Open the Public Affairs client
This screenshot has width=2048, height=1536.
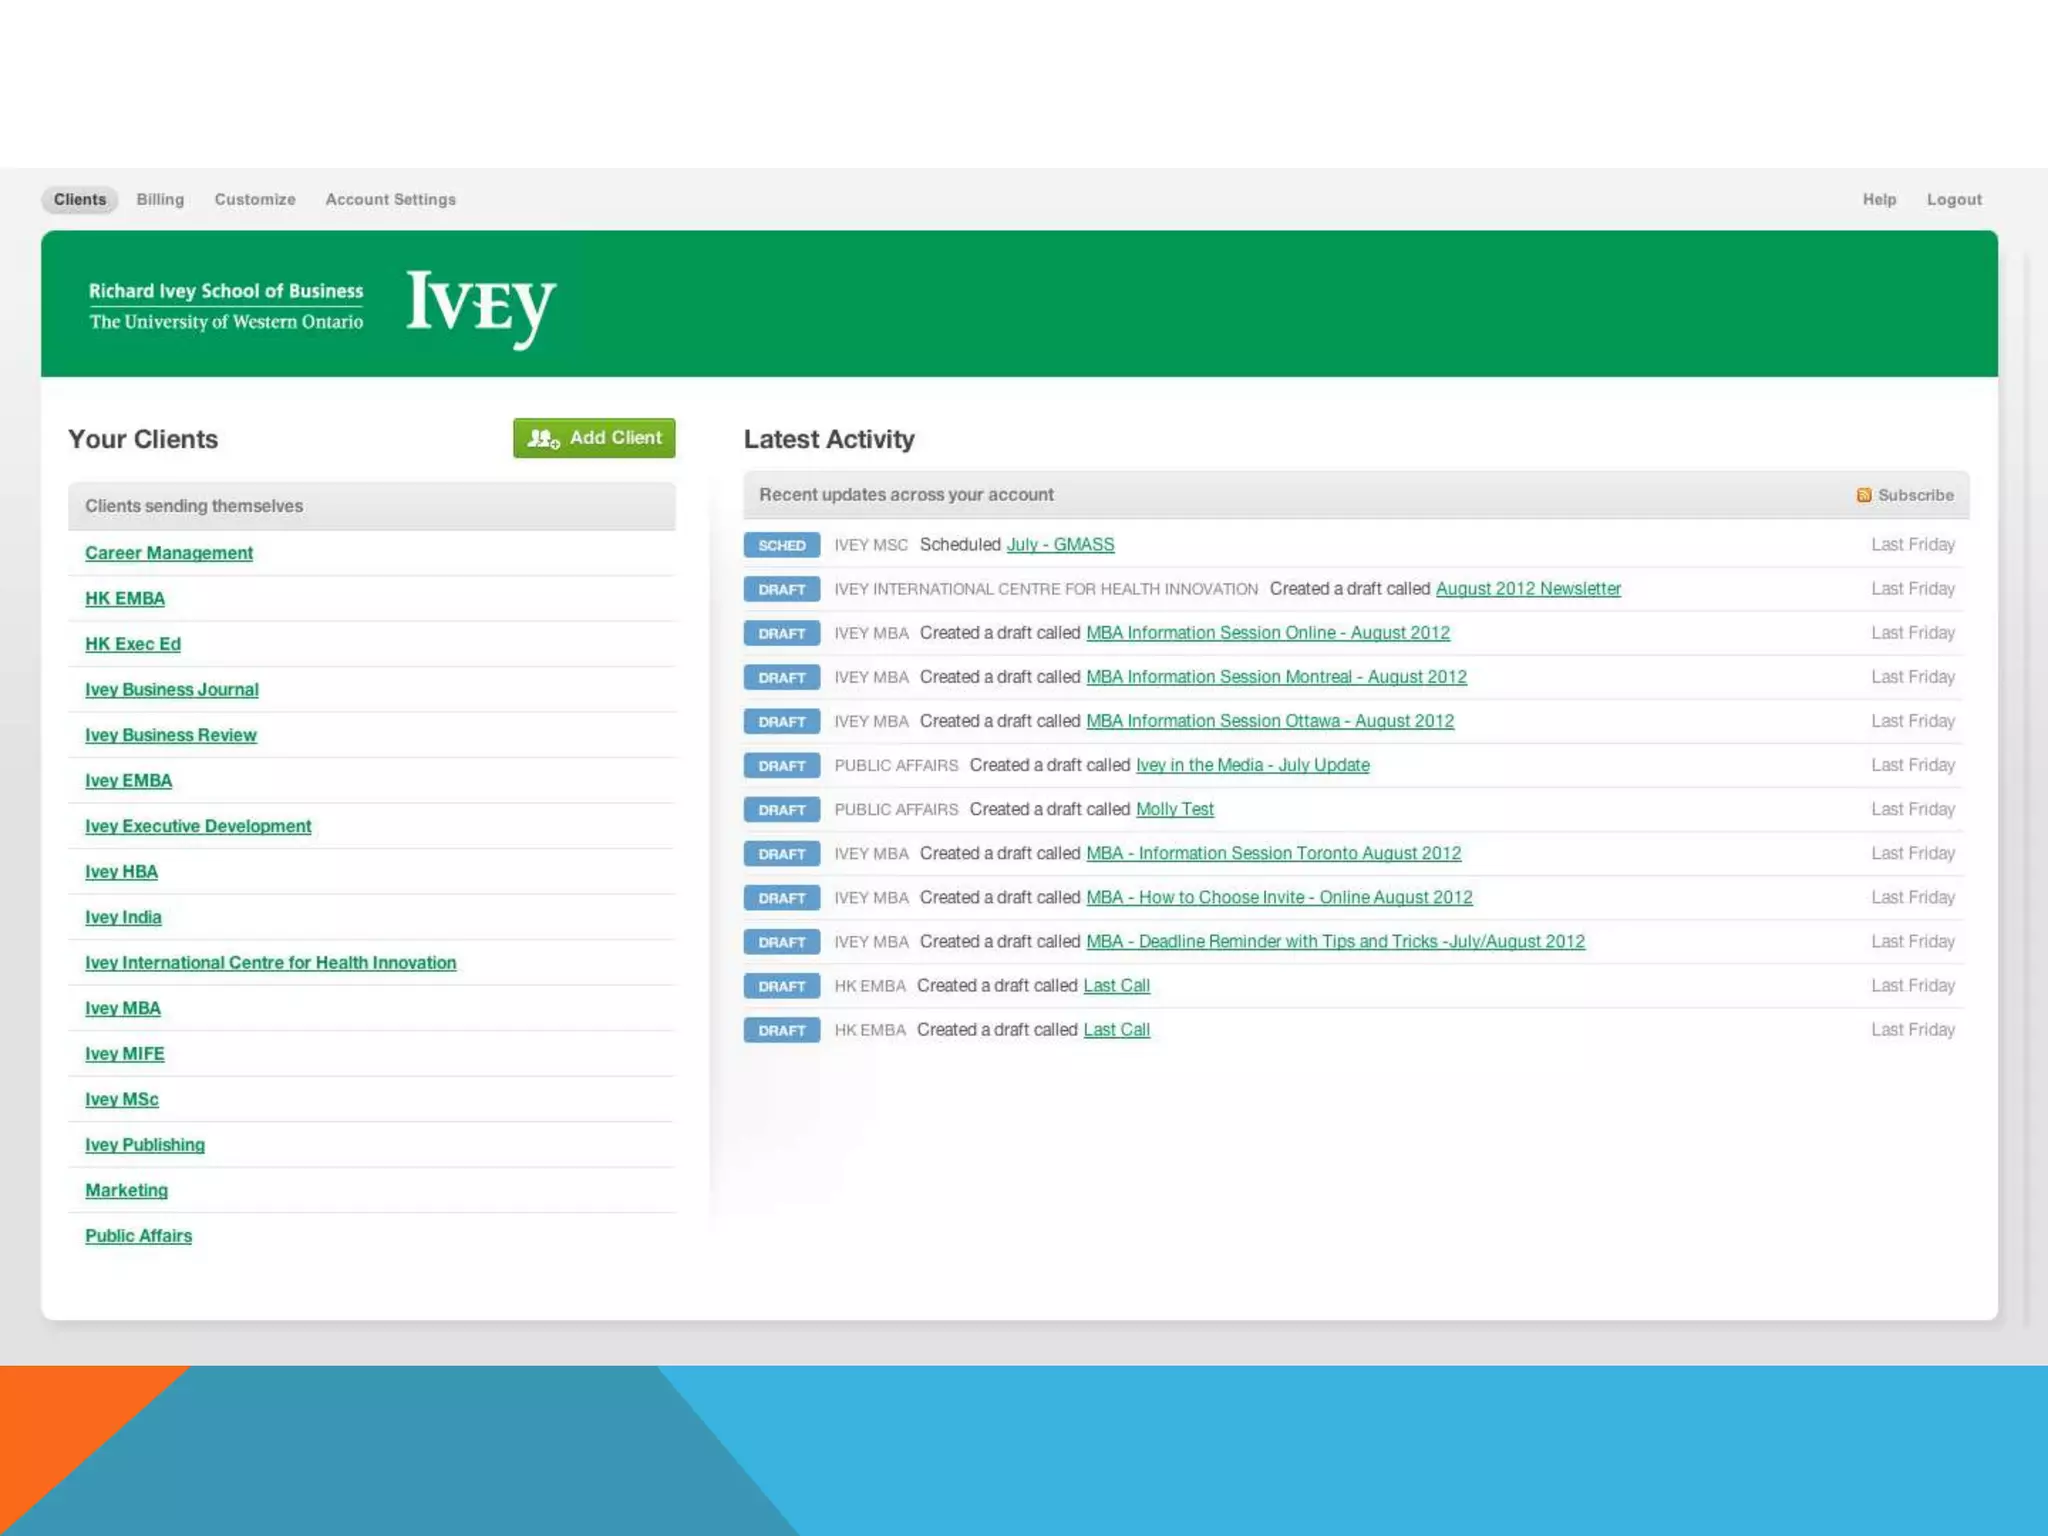[x=139, y=1235]
